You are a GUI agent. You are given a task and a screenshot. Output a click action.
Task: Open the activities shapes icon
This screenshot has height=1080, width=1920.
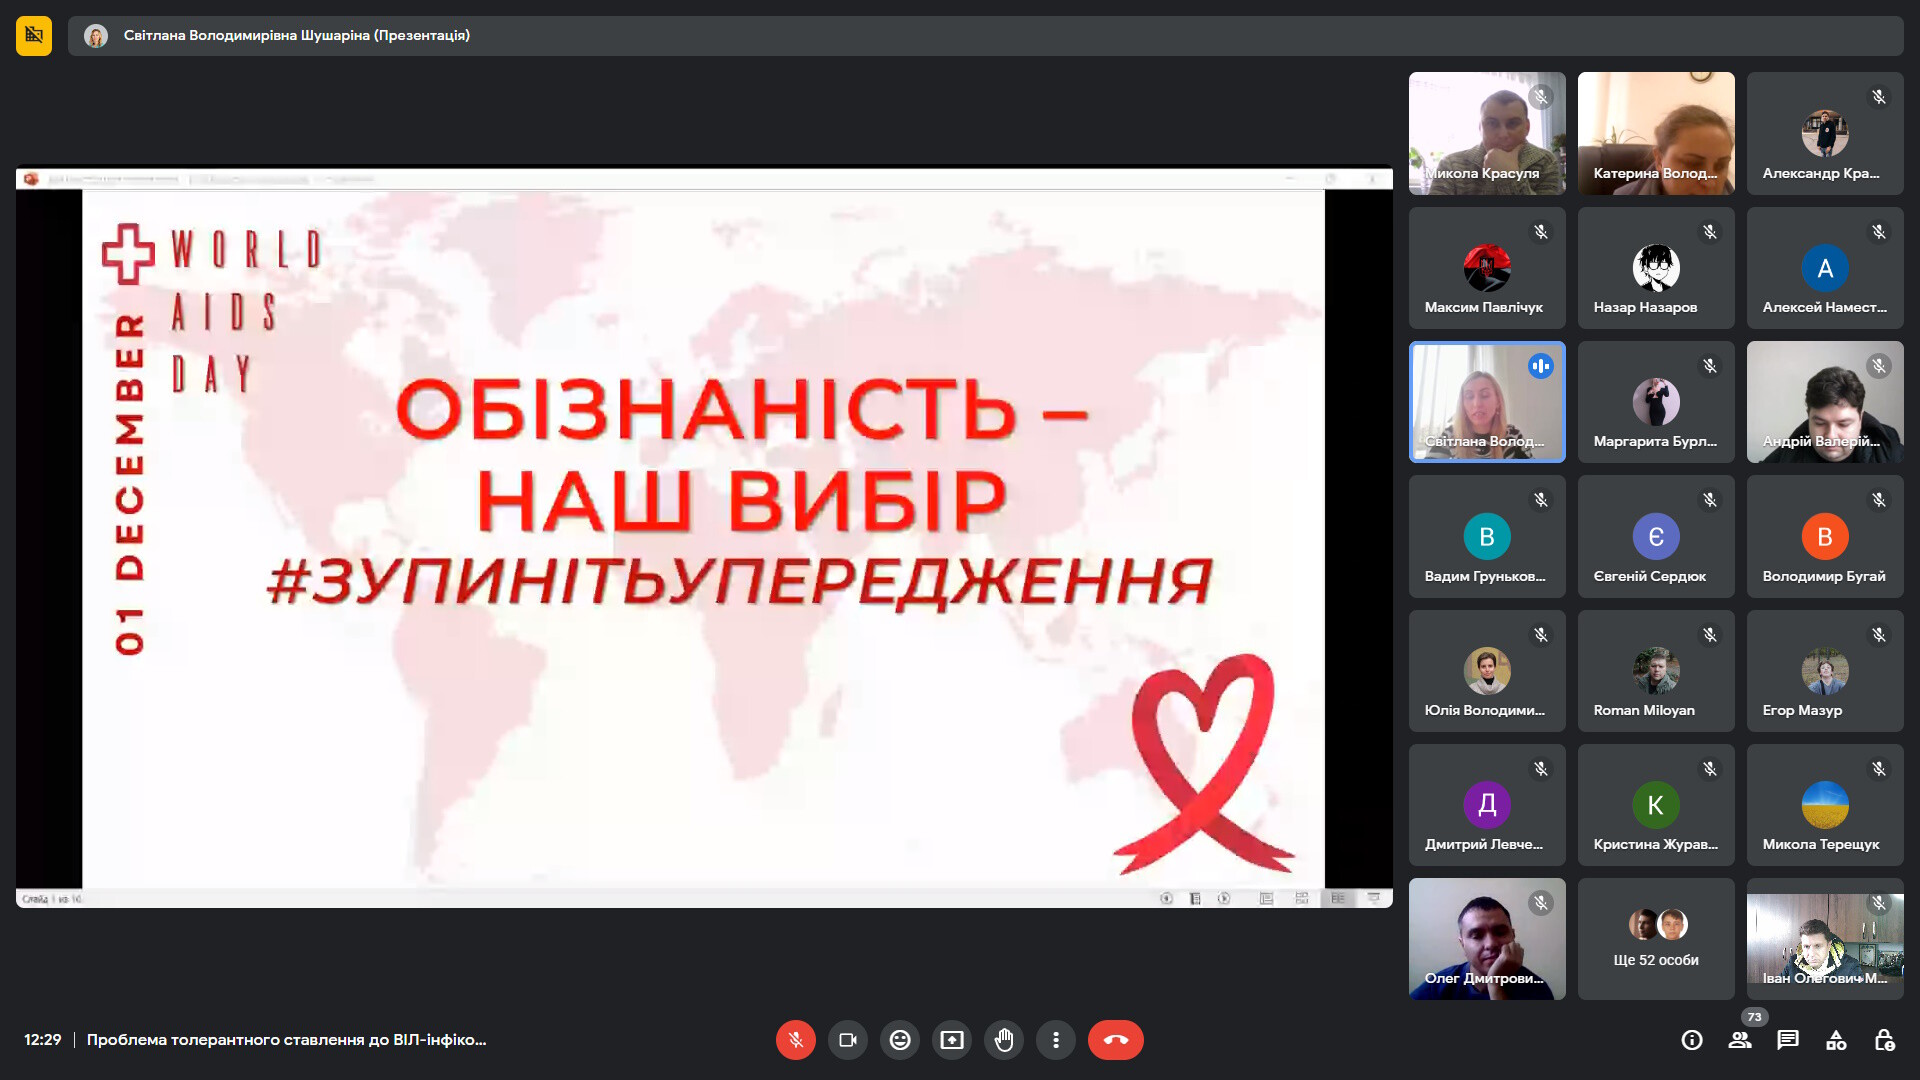[x=1836, y=1040]
